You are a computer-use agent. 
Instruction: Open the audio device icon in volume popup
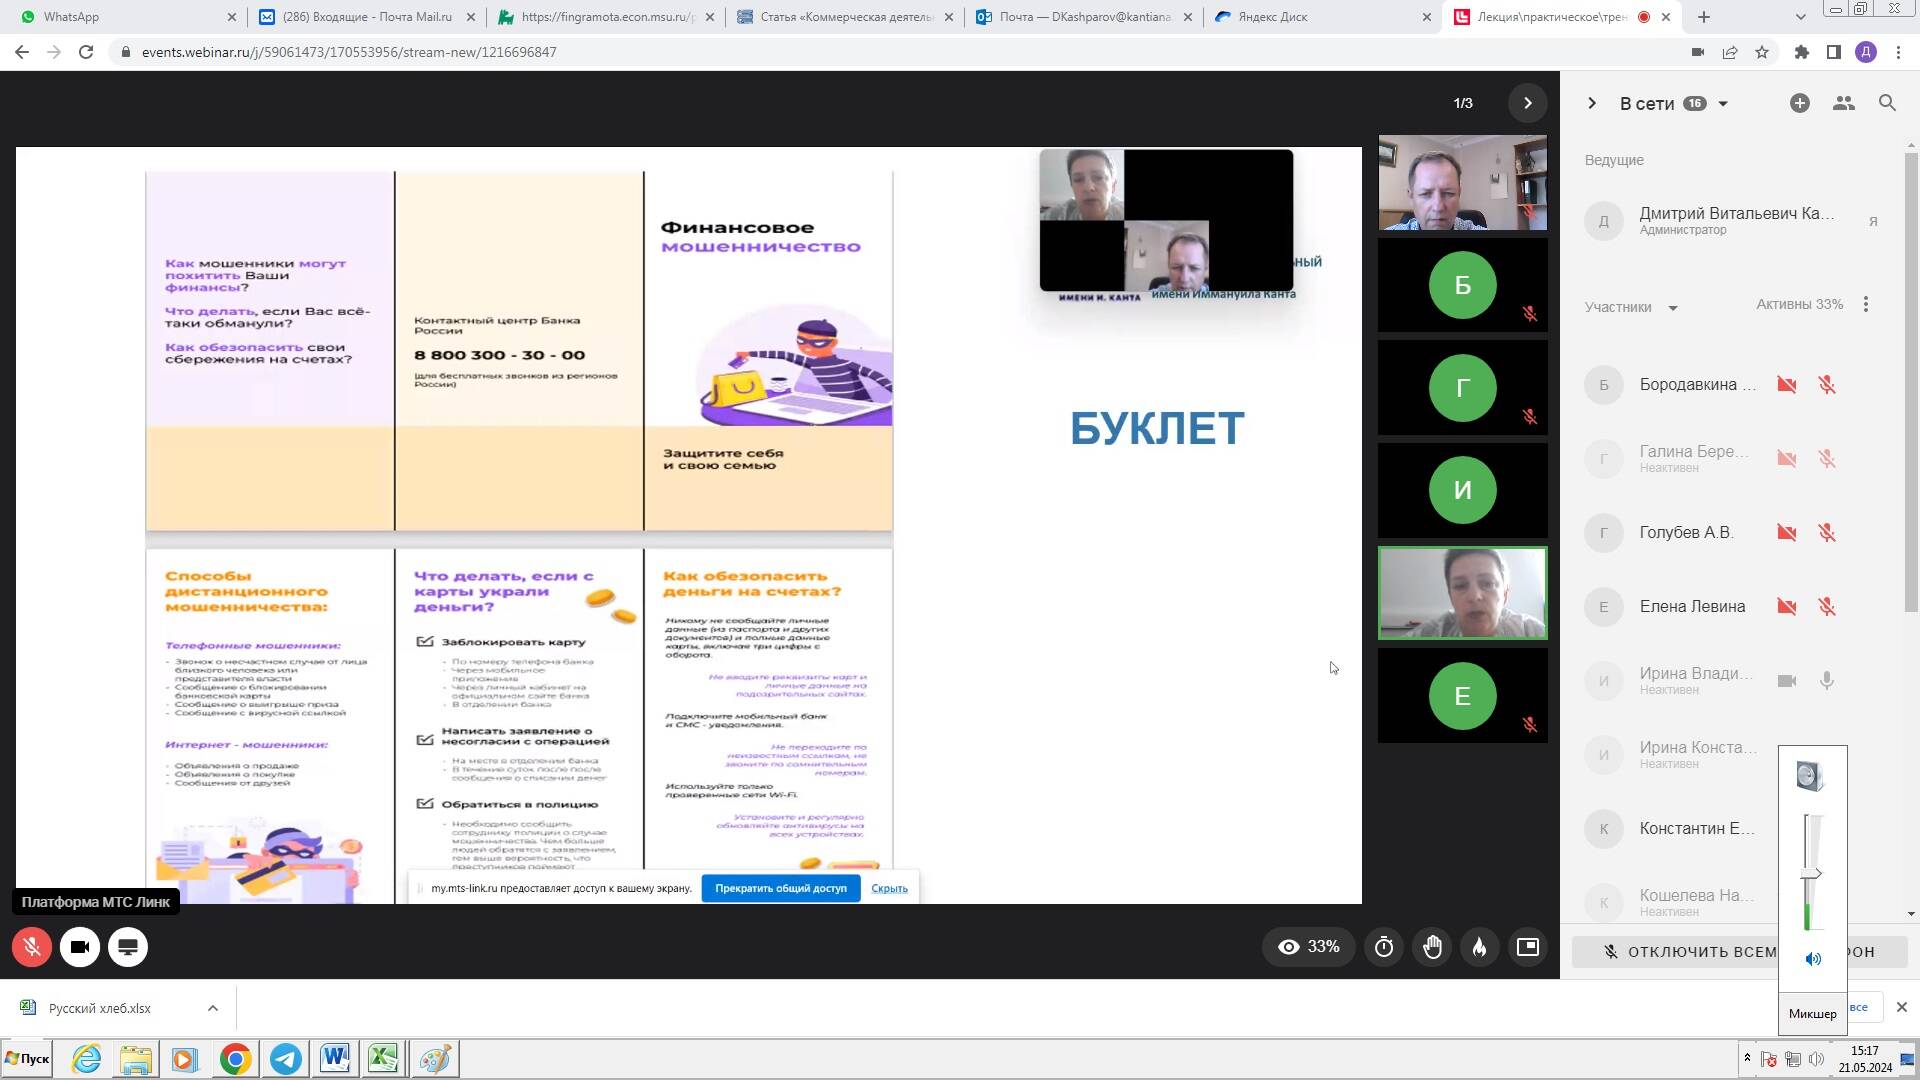click(x=1810, y=776)
